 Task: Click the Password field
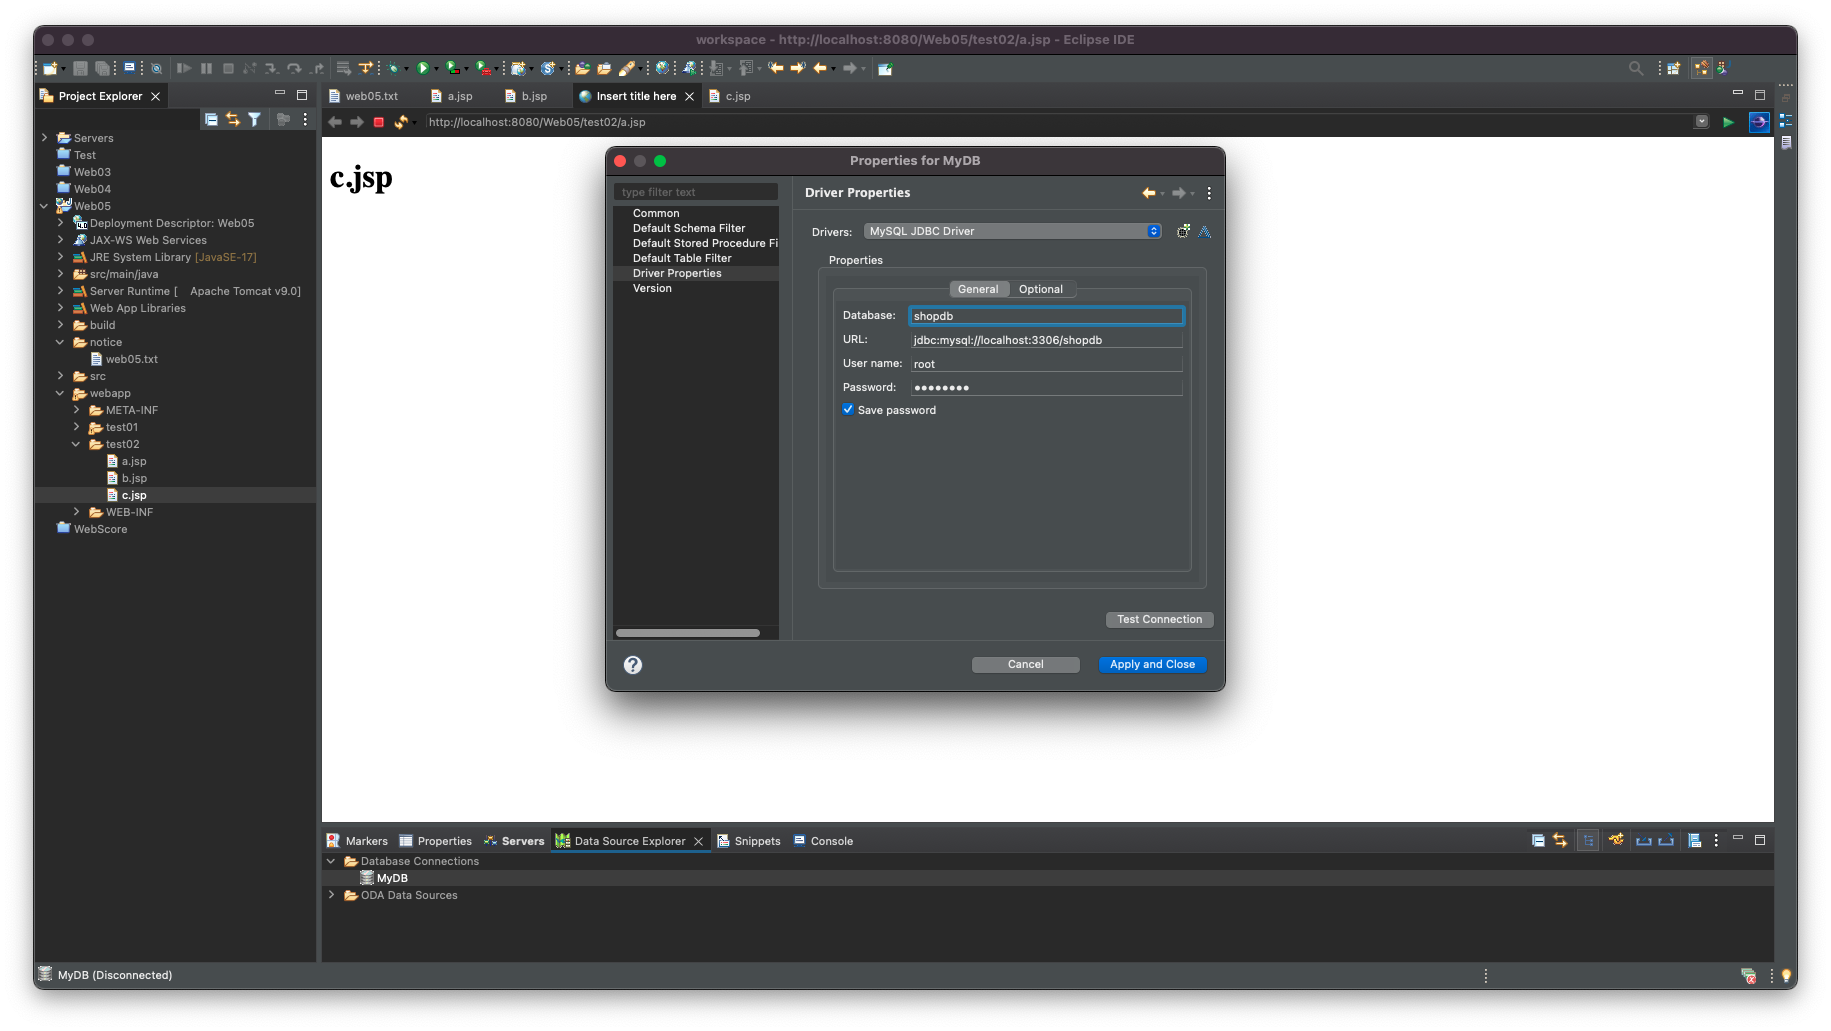coord(1046,388)
